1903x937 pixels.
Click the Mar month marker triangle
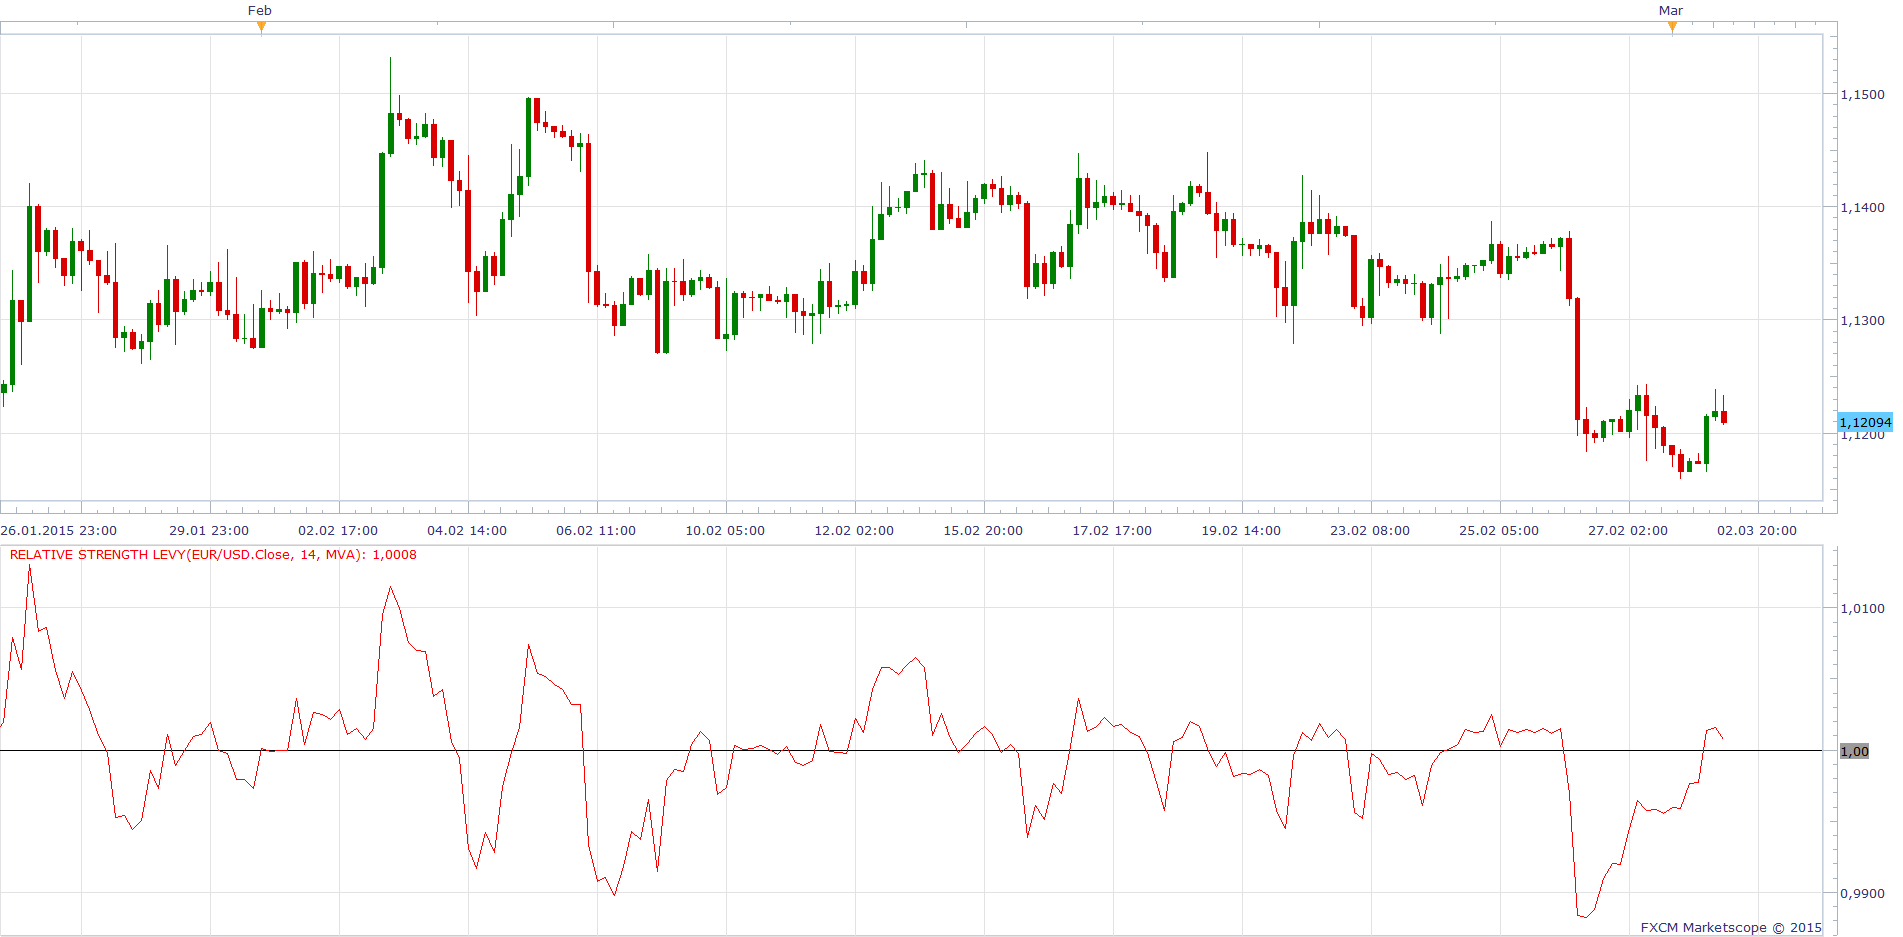coord(1672,27)
